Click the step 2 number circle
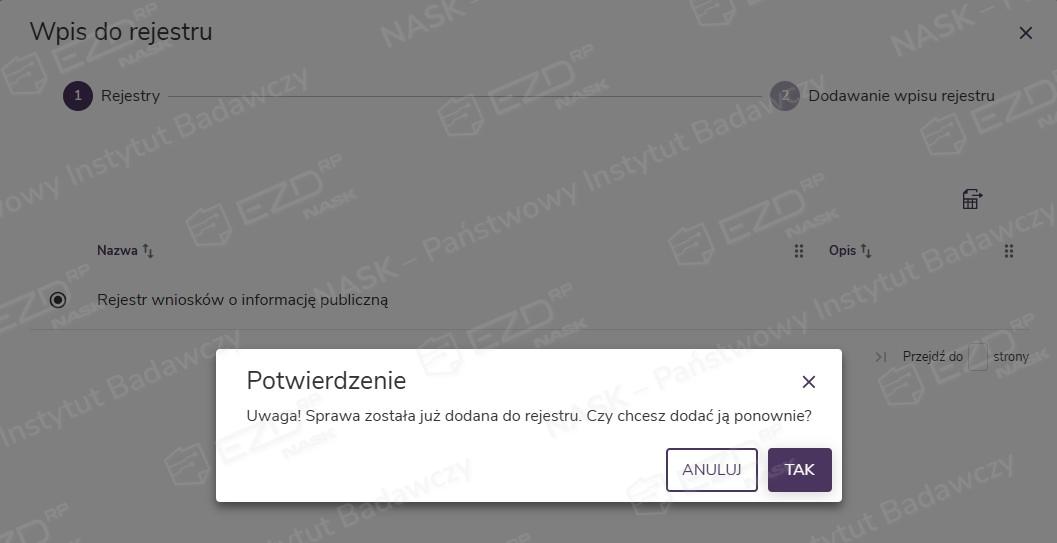 785,96
